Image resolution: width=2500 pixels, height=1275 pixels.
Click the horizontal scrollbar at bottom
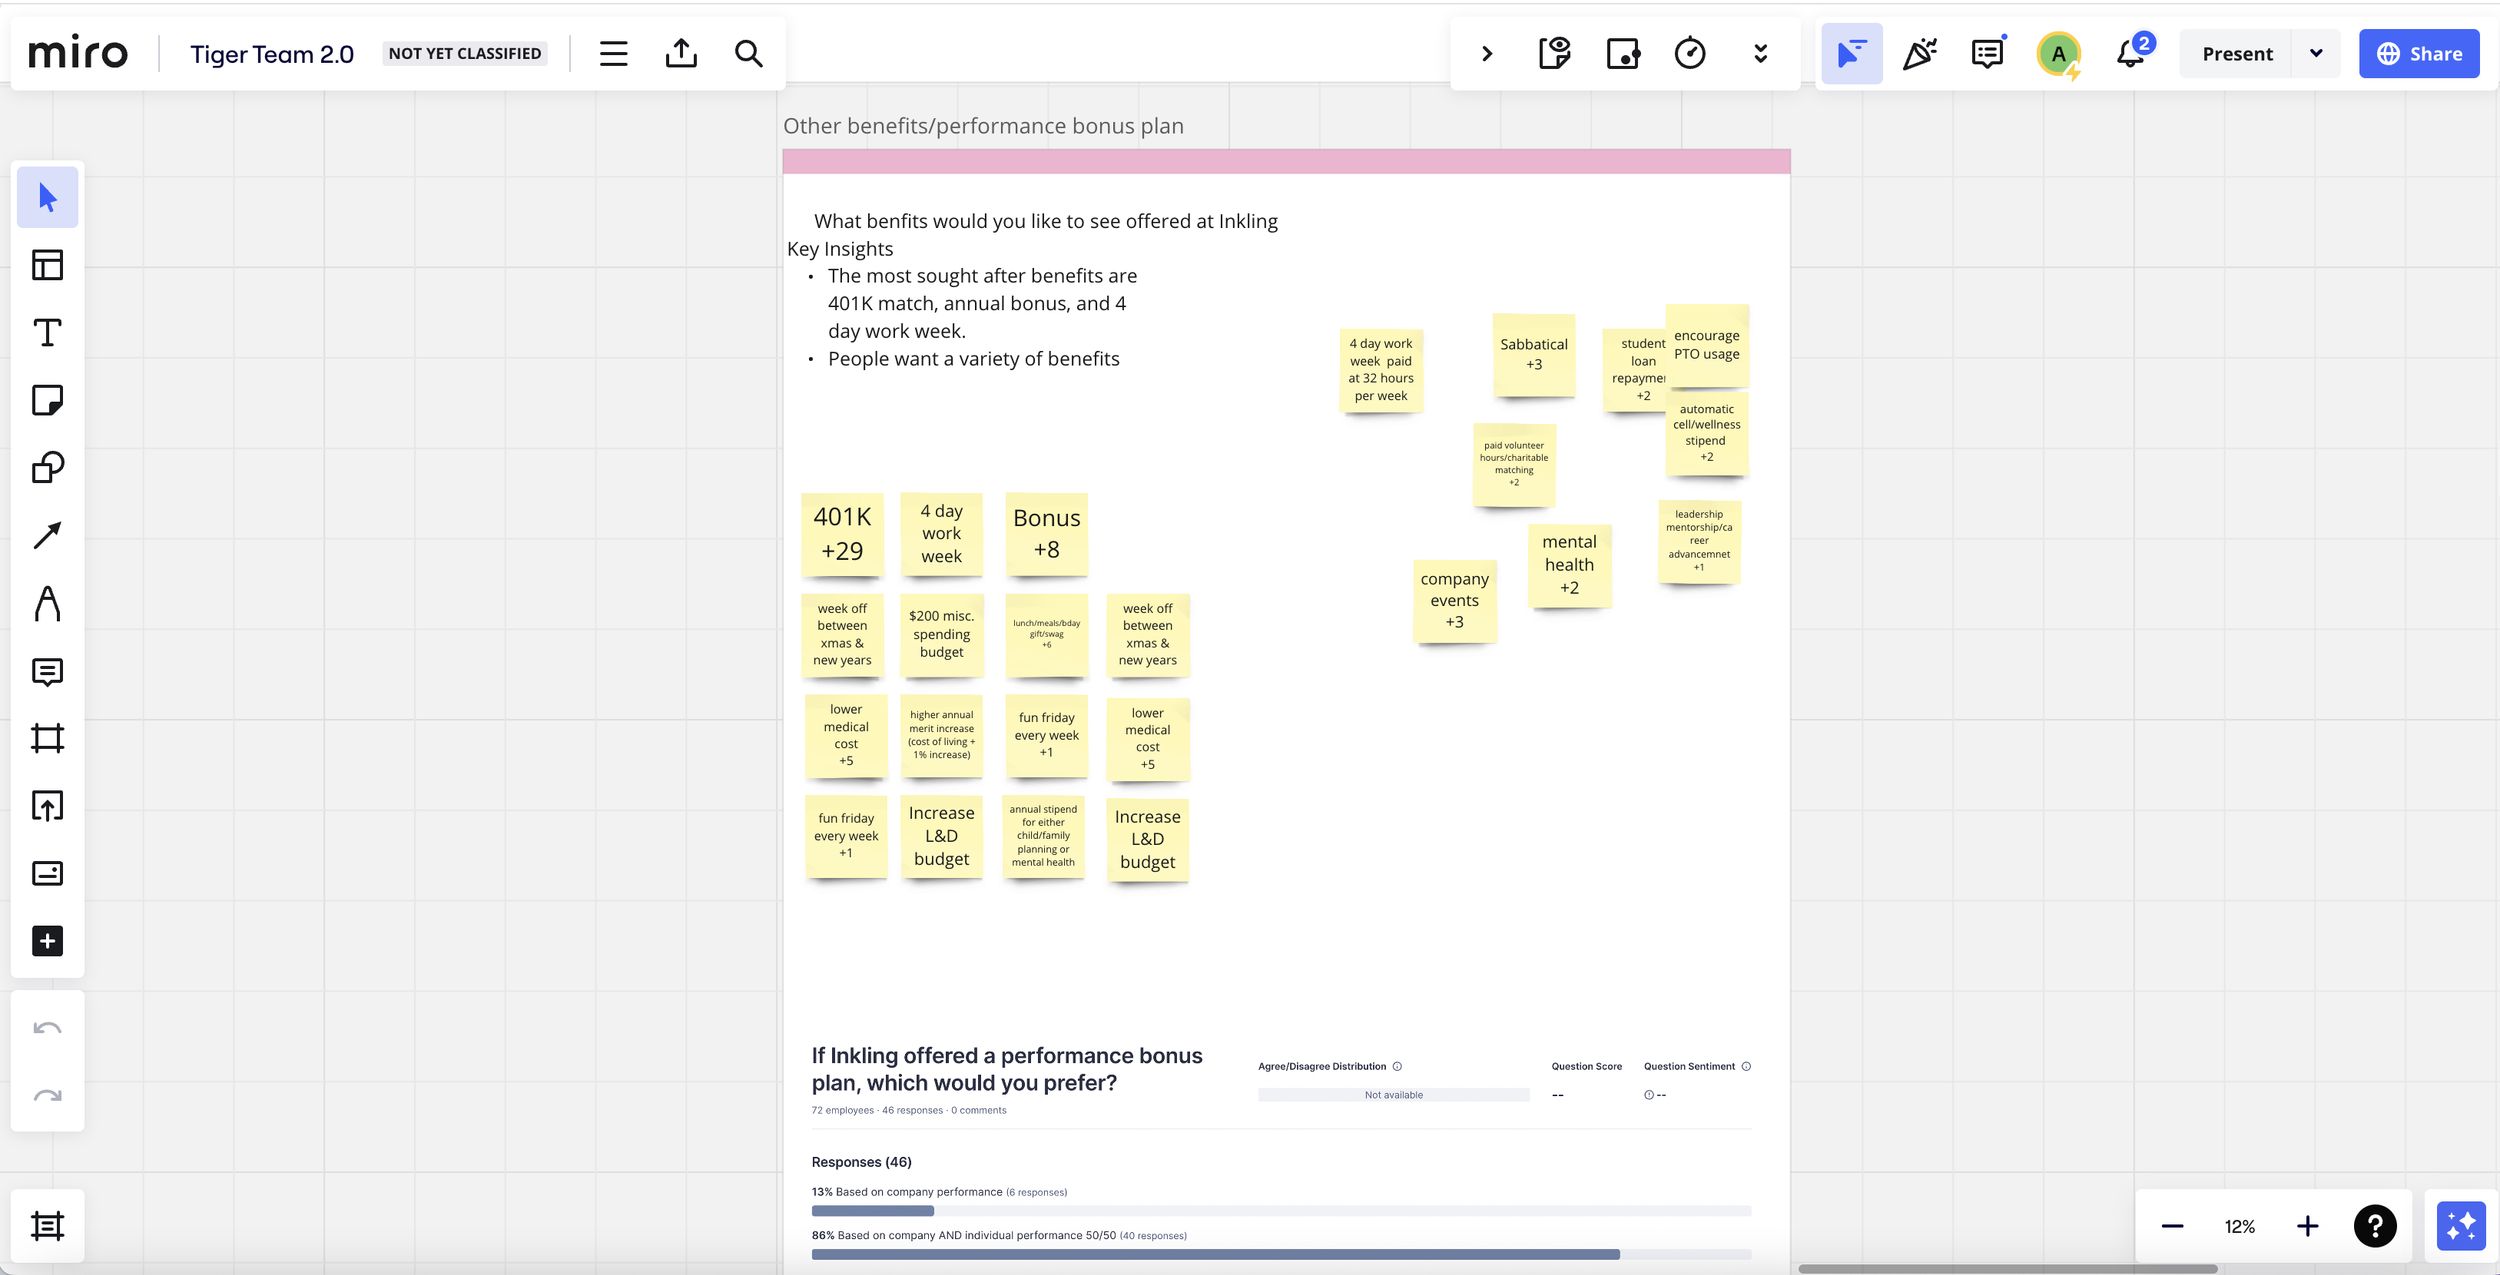click(x=2008, y=1269)
